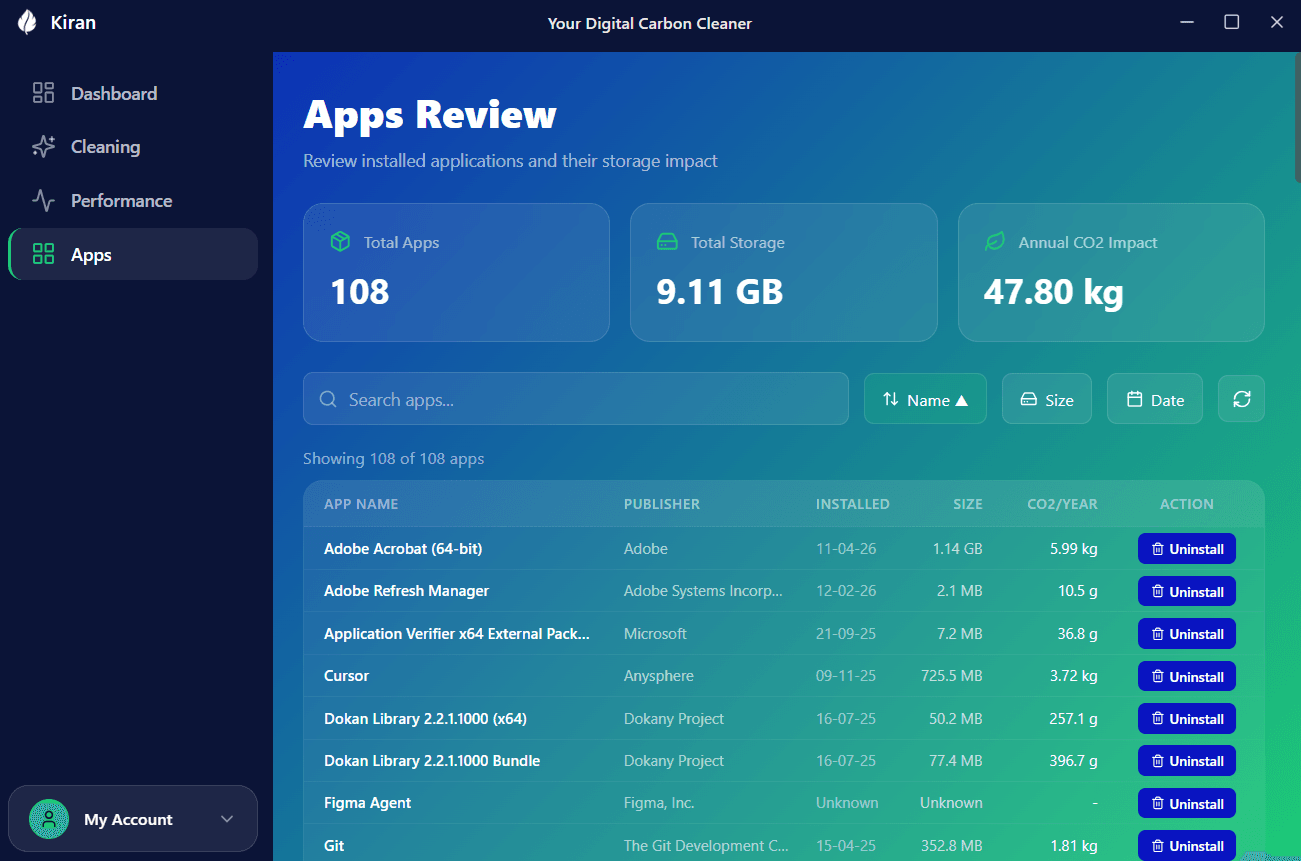Sort apps by Name

925,399
